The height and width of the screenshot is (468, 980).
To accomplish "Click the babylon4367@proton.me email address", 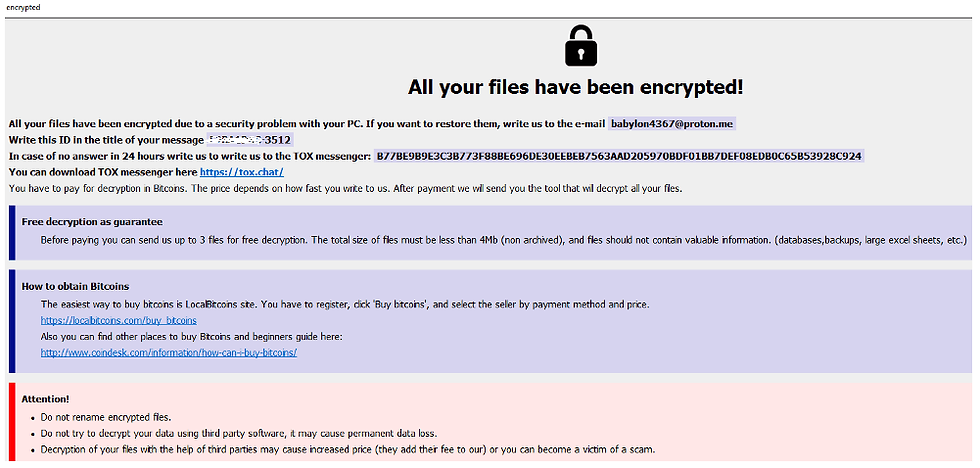I will pos(672,123).
